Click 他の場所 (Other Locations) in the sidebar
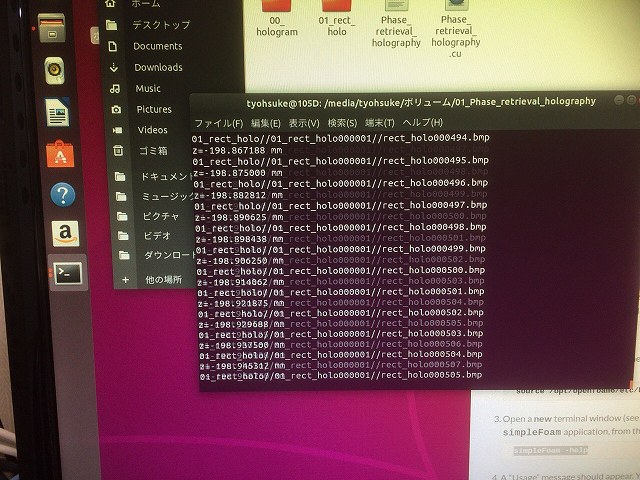The height and width of the screenshot is (480, 640). point(163,280)
